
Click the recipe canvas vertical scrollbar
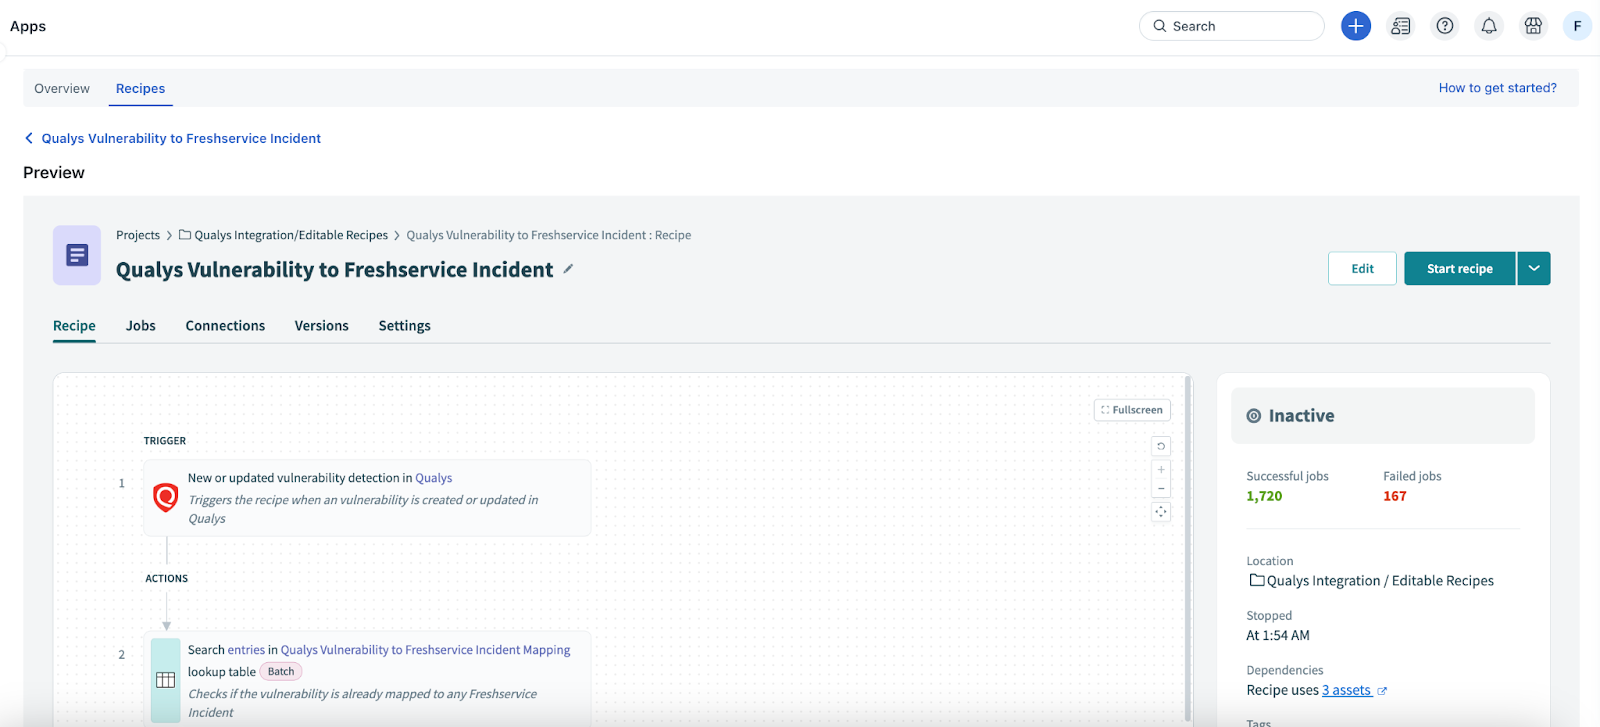(1188, 548)
